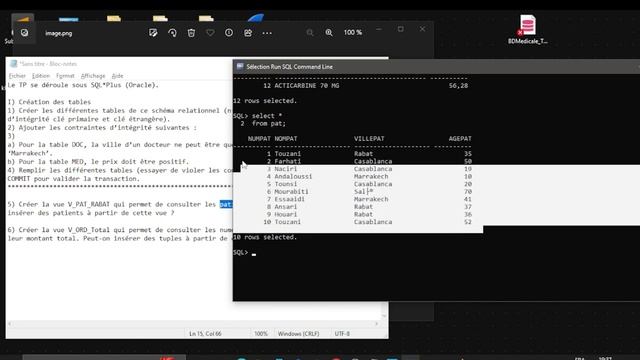This screenshot has width=640, height=360.
Task: Click the NOMPAT column header
Action: pos(286,139)
